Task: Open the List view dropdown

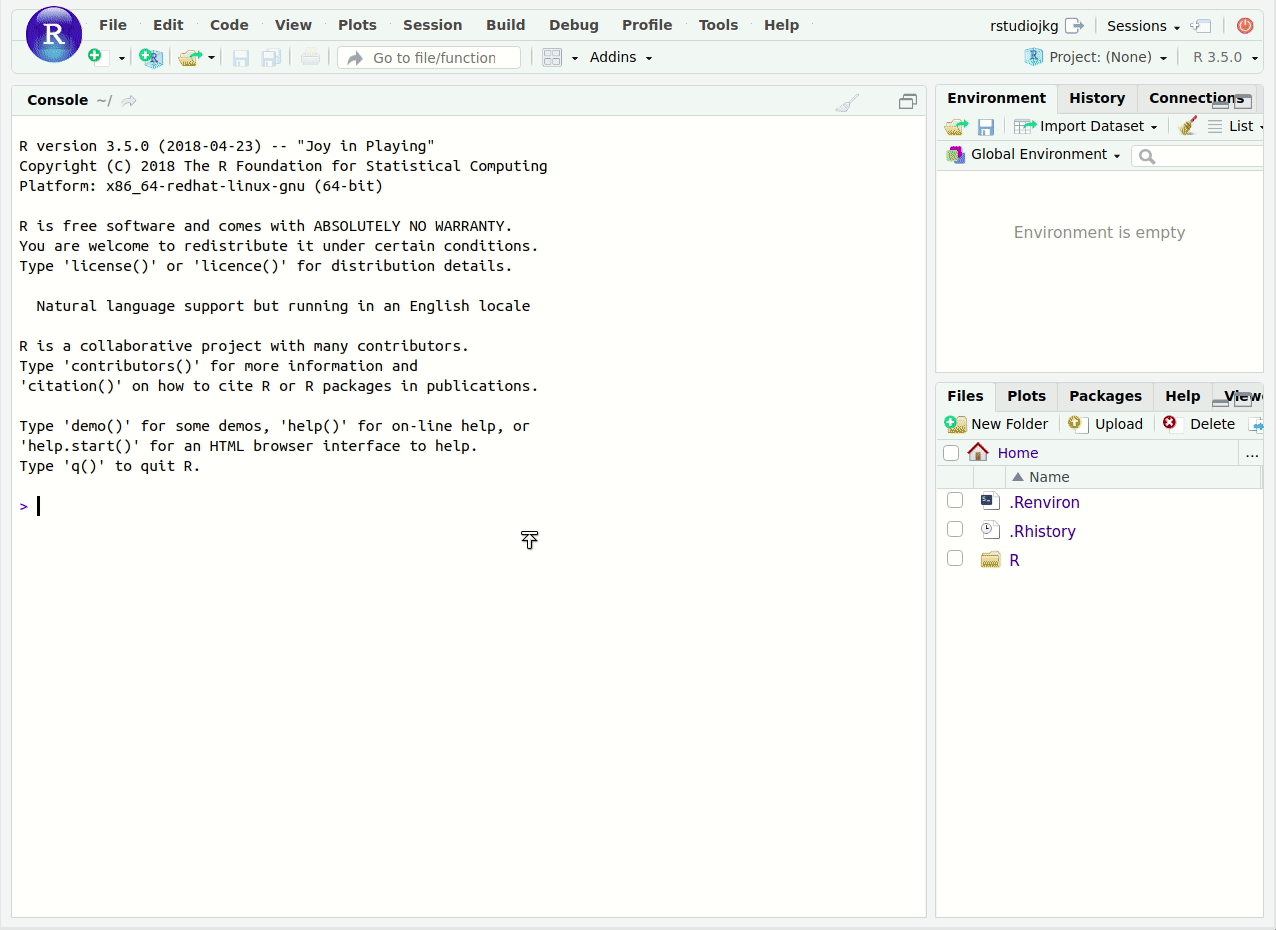Action: tap(1236, 126)
